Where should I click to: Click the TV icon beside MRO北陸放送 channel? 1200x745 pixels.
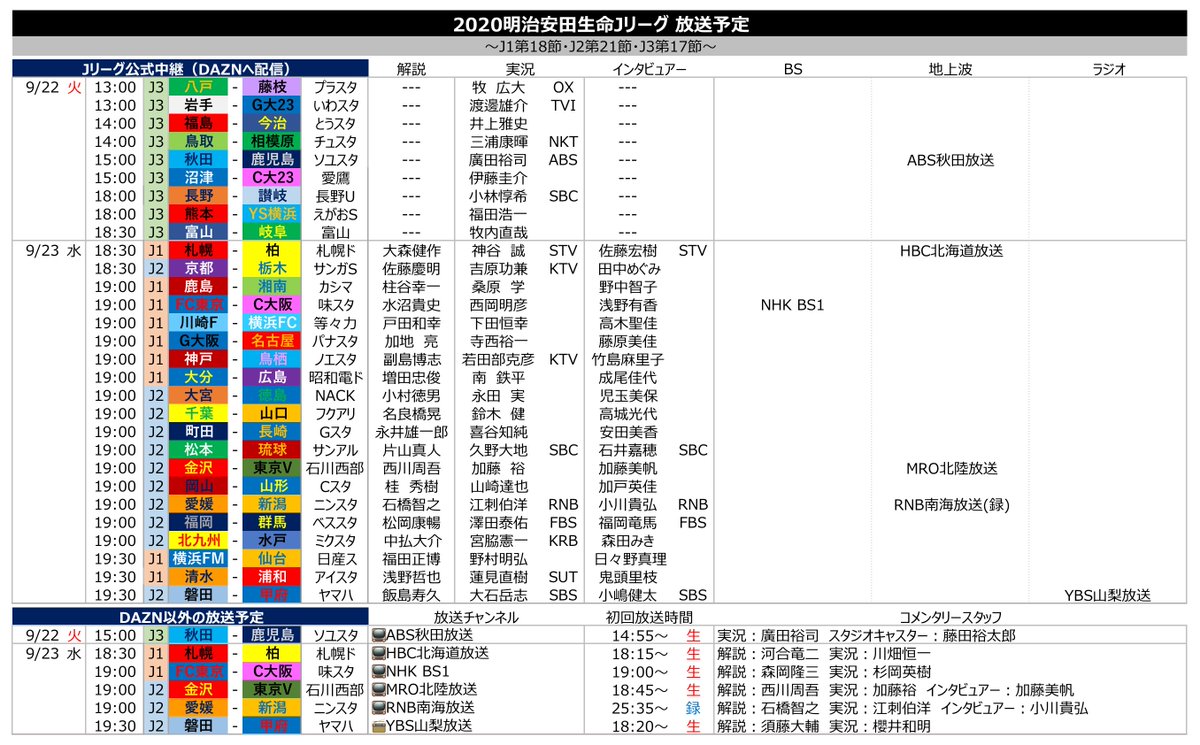point(378,689)
